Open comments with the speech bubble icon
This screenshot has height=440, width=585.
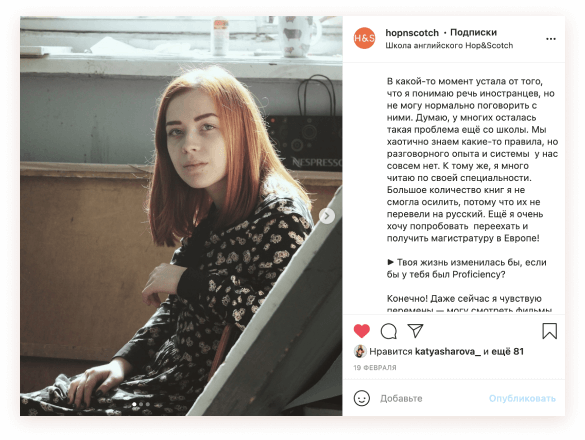click(388, 331)
